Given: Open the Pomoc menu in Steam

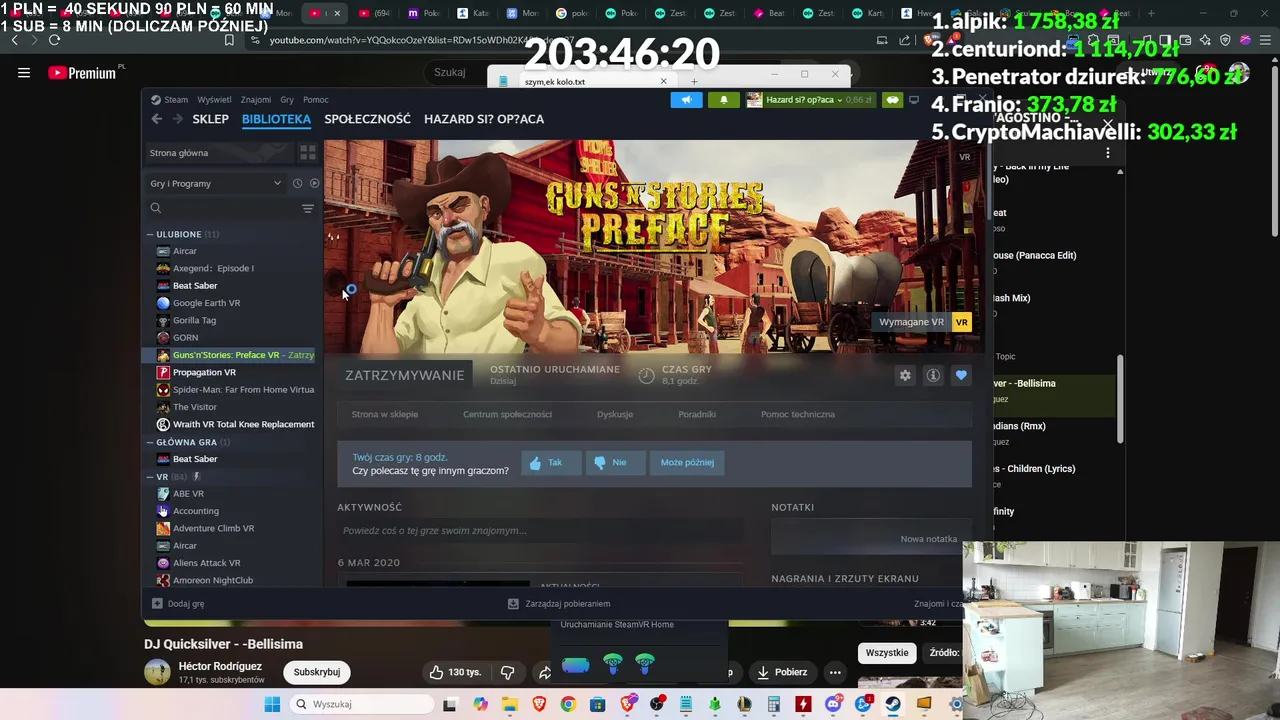Looking at the screenshot, I should [x=316, y=100].
